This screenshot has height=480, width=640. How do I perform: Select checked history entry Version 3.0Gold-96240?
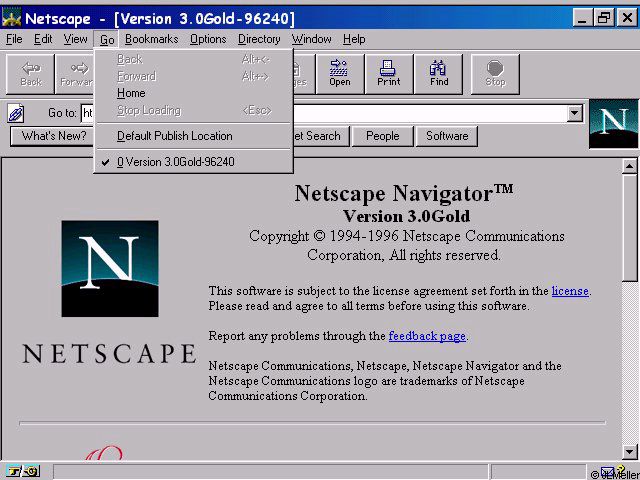(193, 162)
